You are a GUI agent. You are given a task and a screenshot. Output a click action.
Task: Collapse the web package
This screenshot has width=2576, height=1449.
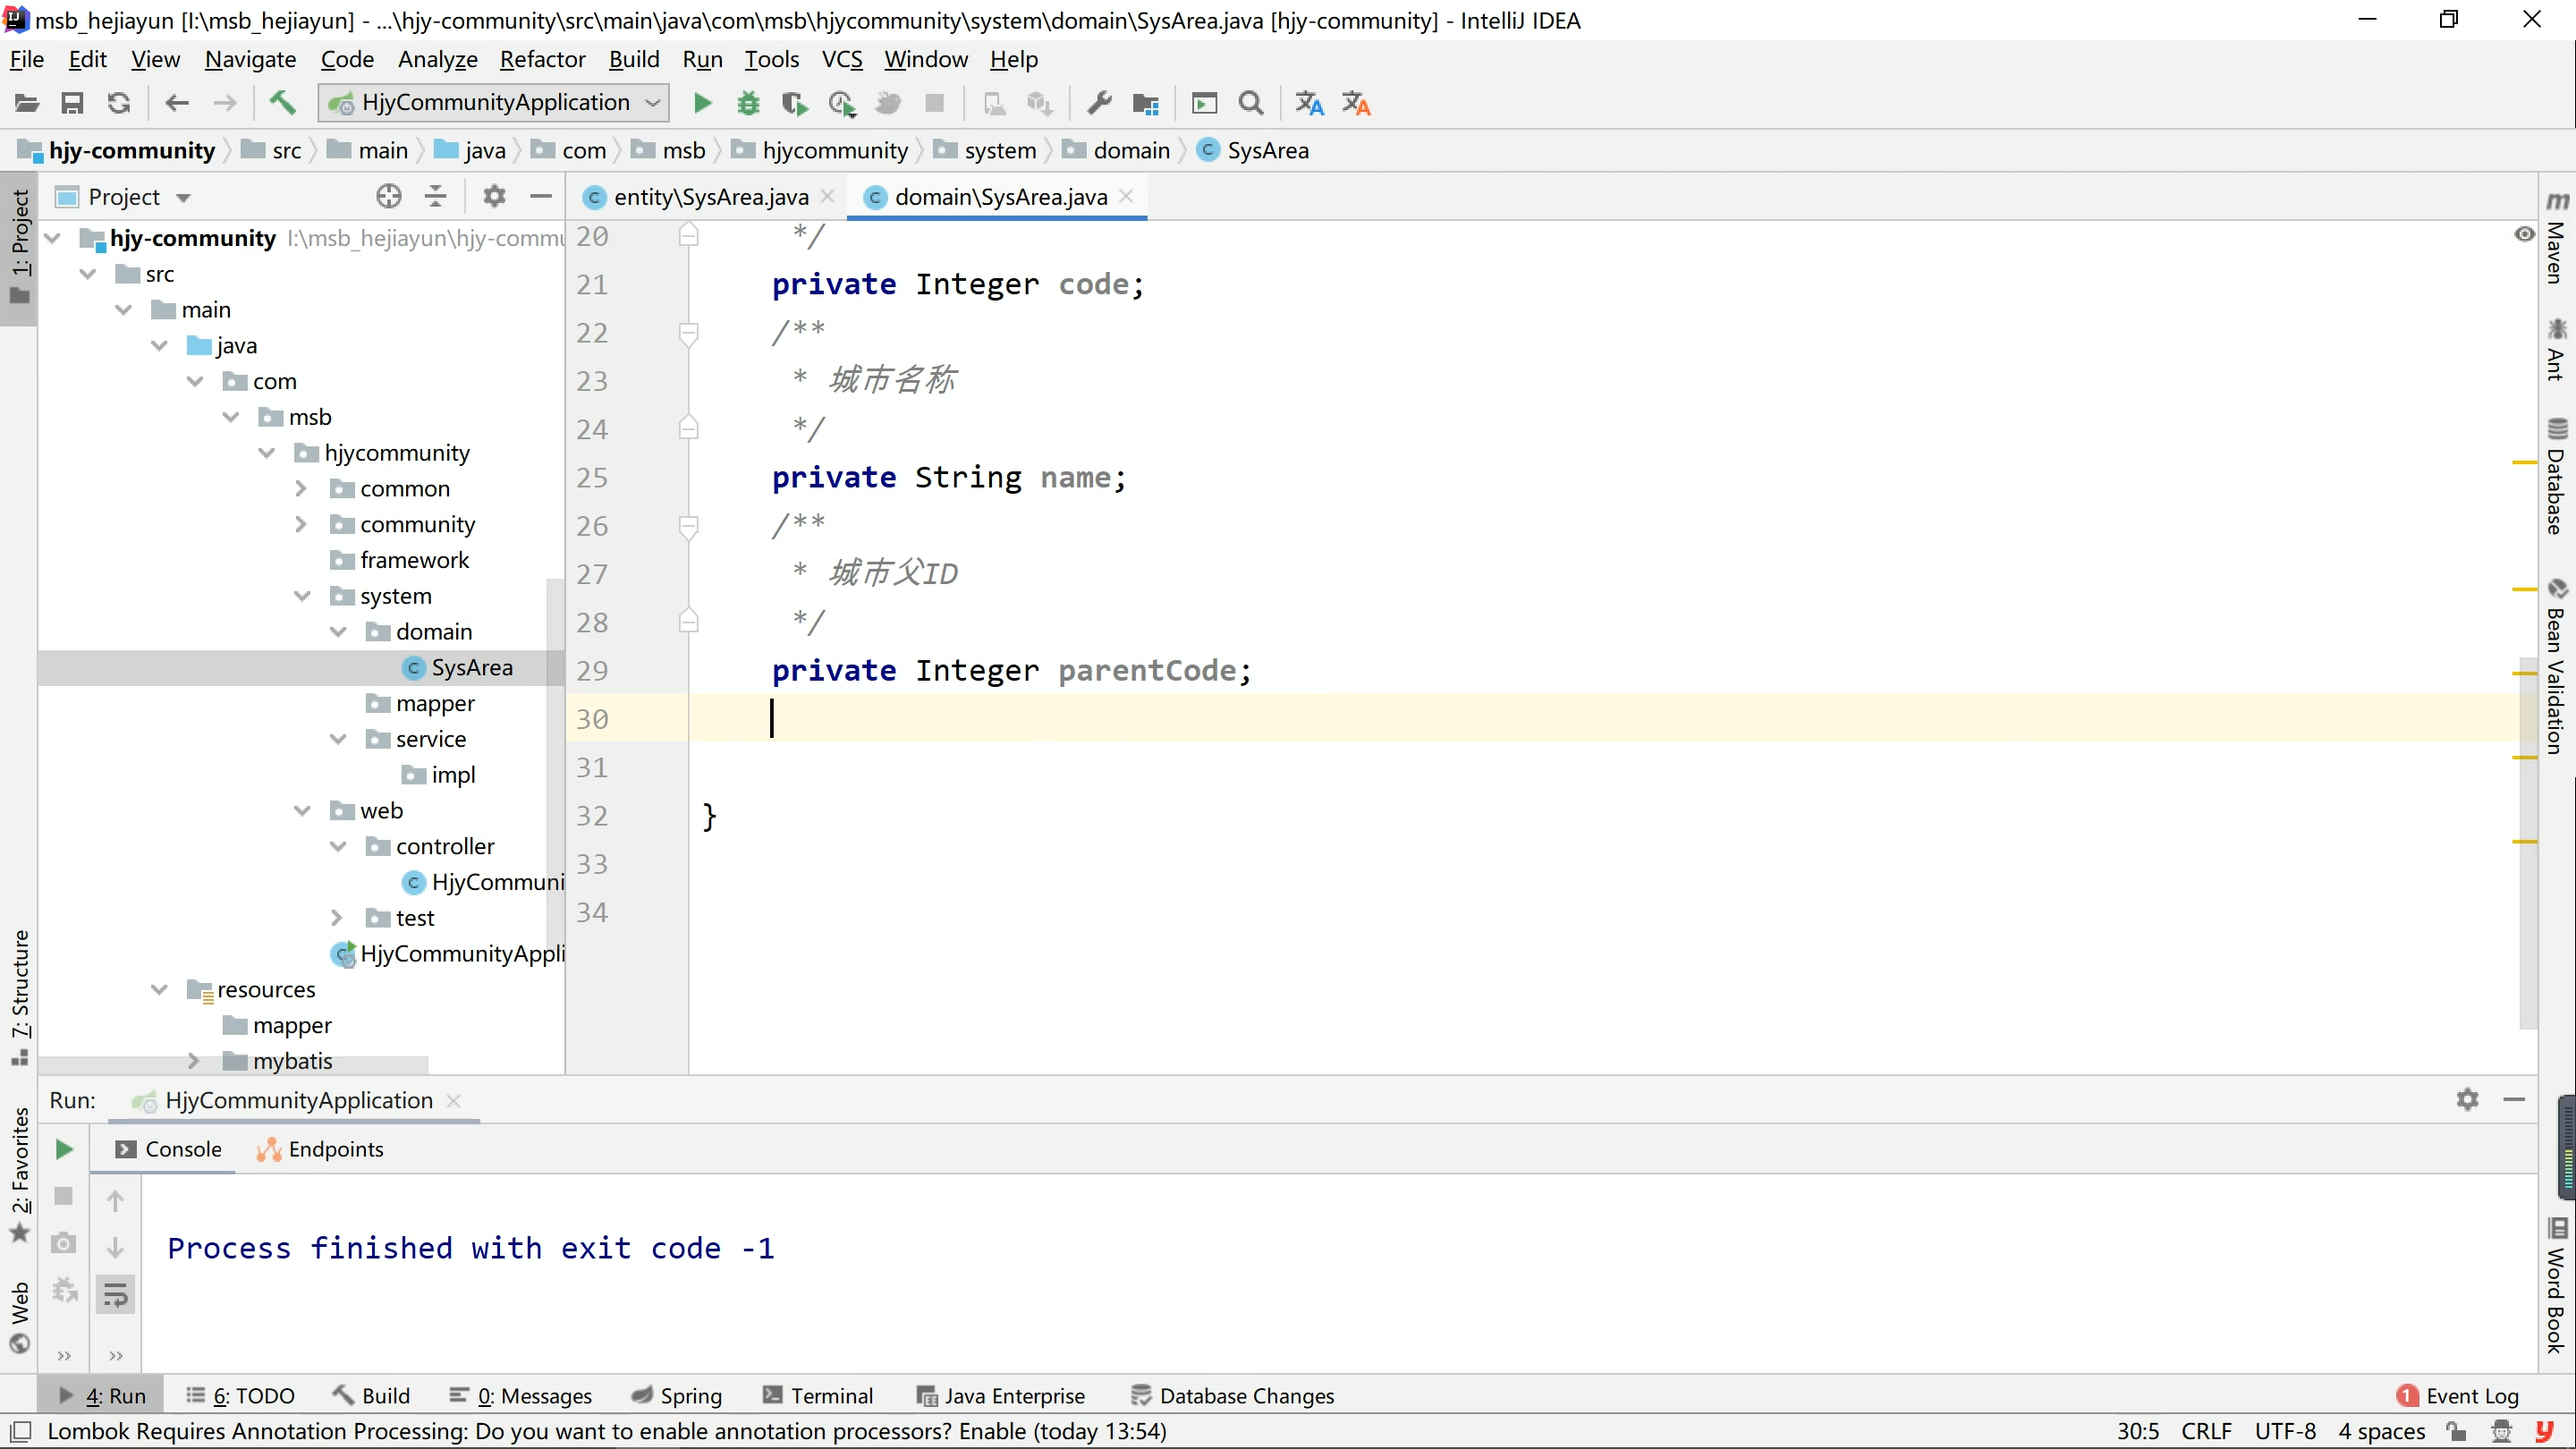(x=302, y=810)
